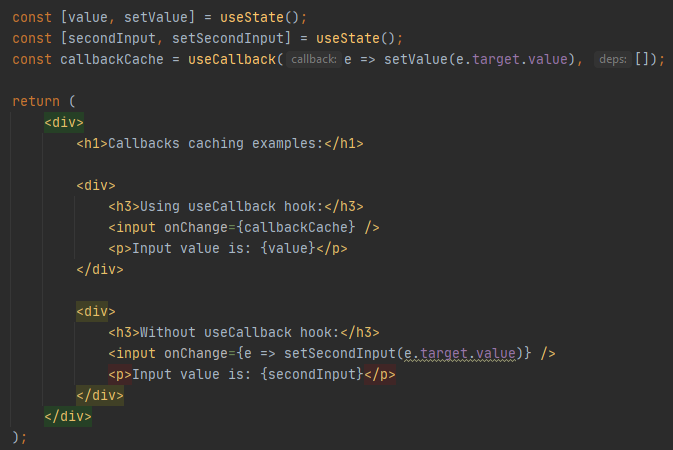Click the "Using useCallback hook:" h3 text
673x450 pixels.
[x=240, y=207]
